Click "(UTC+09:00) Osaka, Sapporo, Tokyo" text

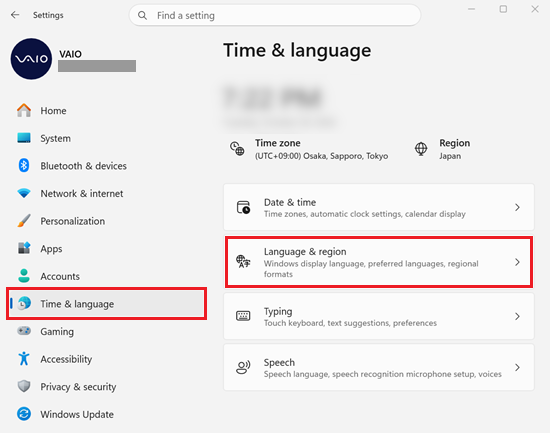[321, 156]
